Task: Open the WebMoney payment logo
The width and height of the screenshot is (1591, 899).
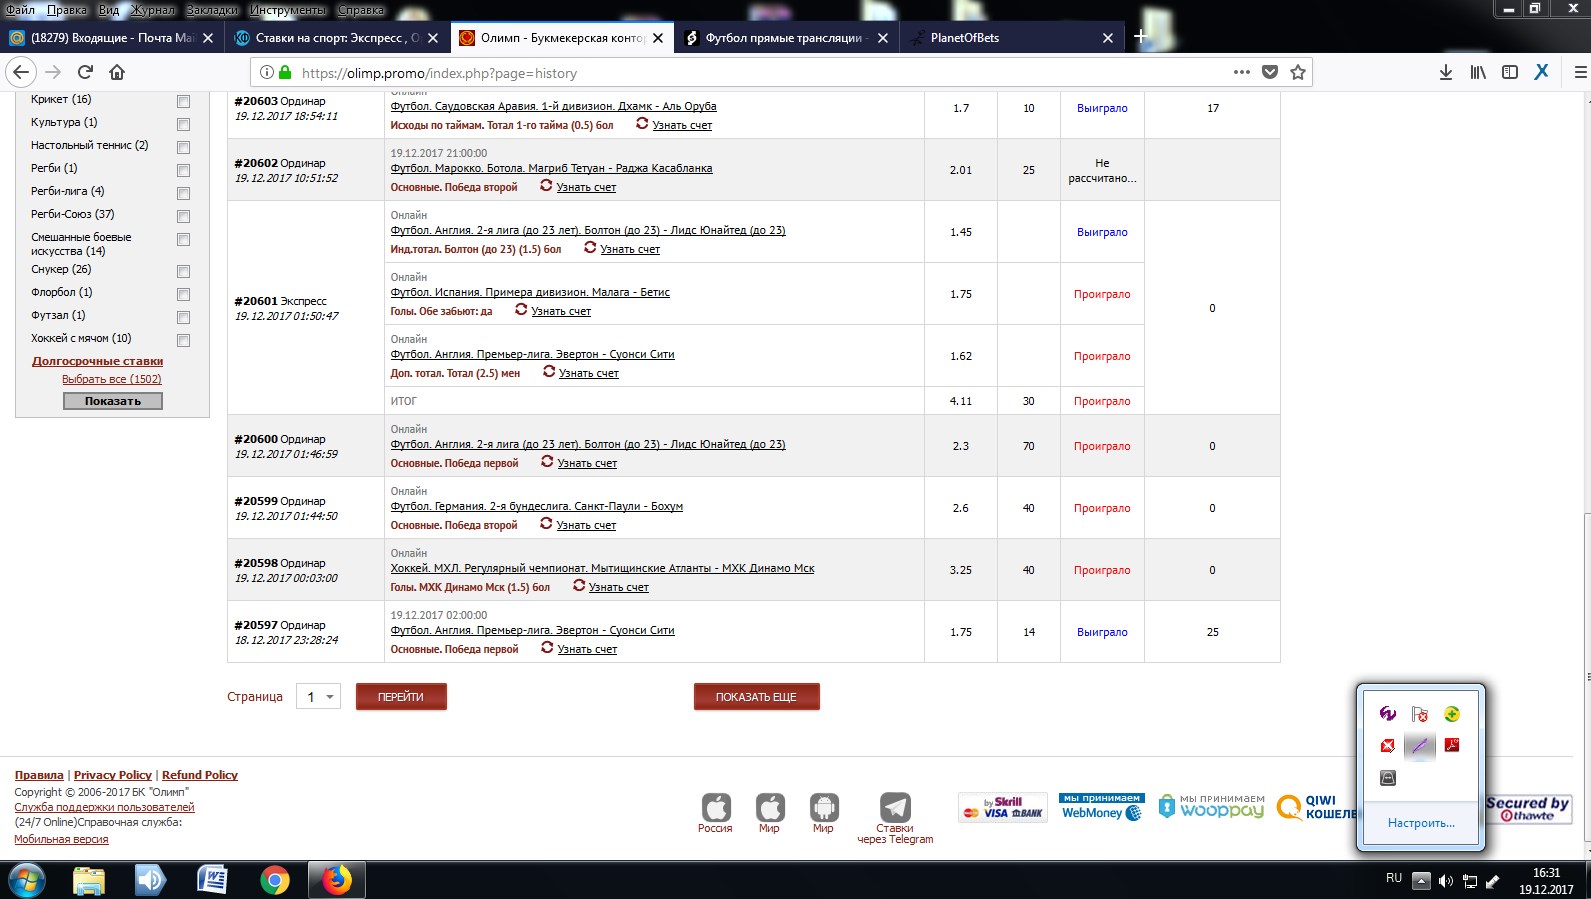Action: click(1102, 807)
